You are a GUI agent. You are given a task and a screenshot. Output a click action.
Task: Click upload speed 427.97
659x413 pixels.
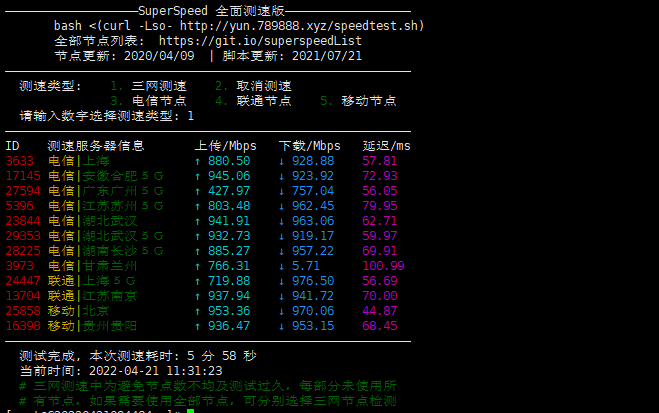229,191
